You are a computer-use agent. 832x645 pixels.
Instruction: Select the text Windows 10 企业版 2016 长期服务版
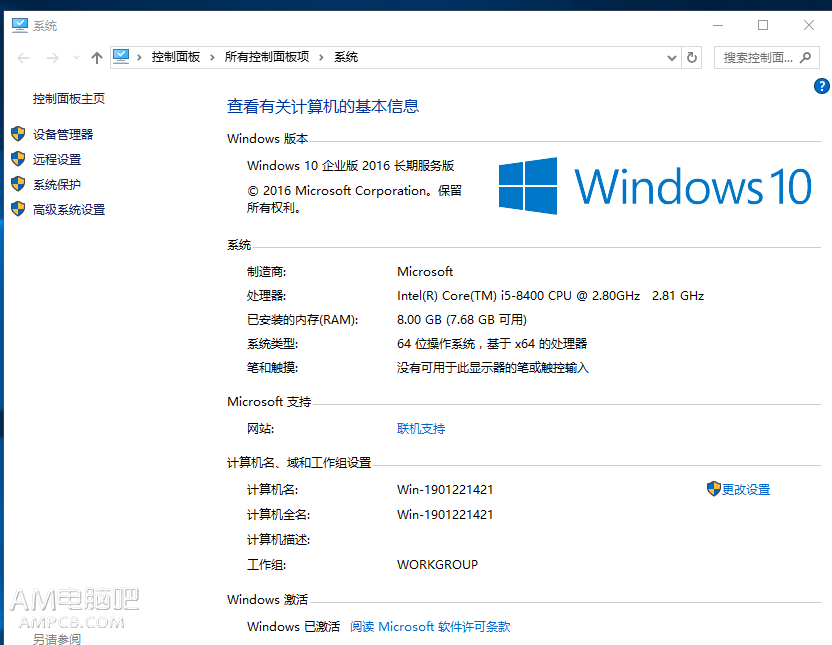pos(351,165)
